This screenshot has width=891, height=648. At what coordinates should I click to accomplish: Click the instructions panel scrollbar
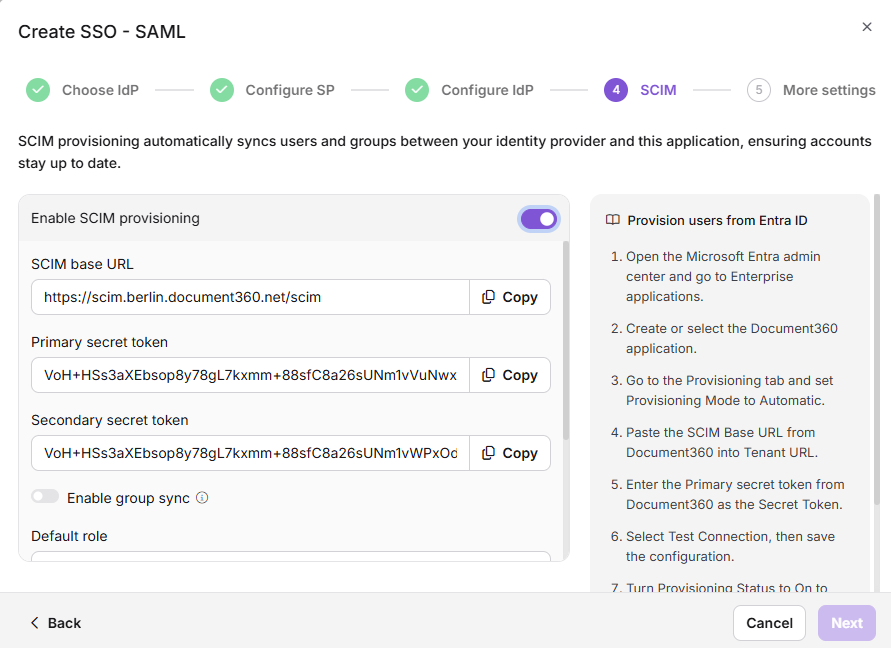click(877, 349)
